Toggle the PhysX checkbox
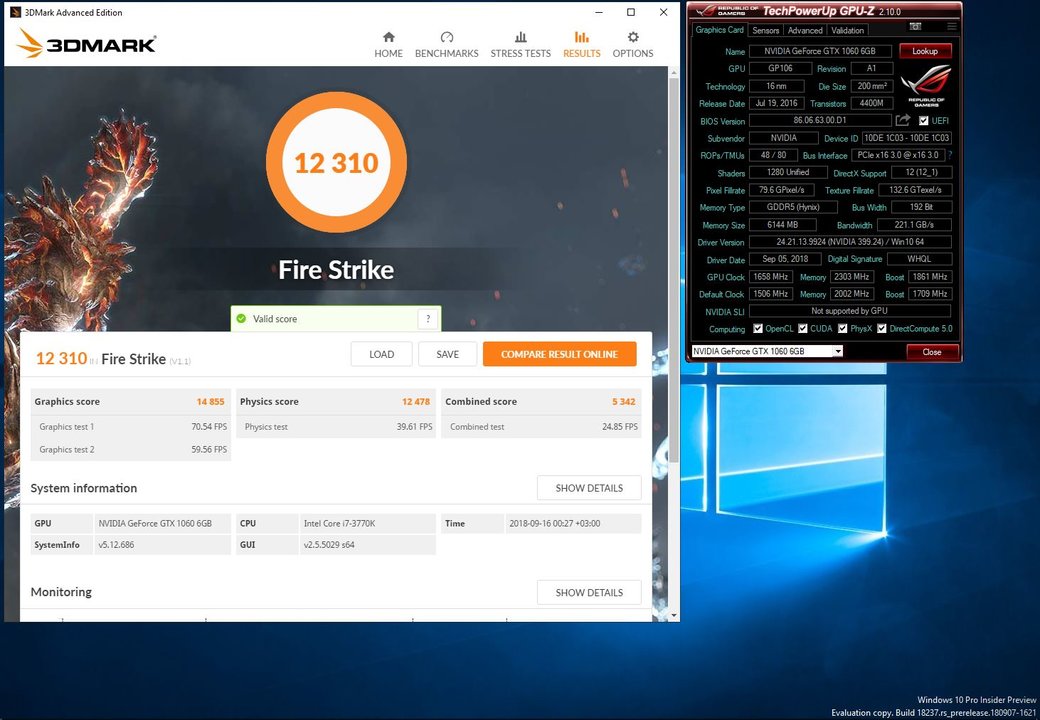Screen dimensions: 1040x720 coord(842,328)
